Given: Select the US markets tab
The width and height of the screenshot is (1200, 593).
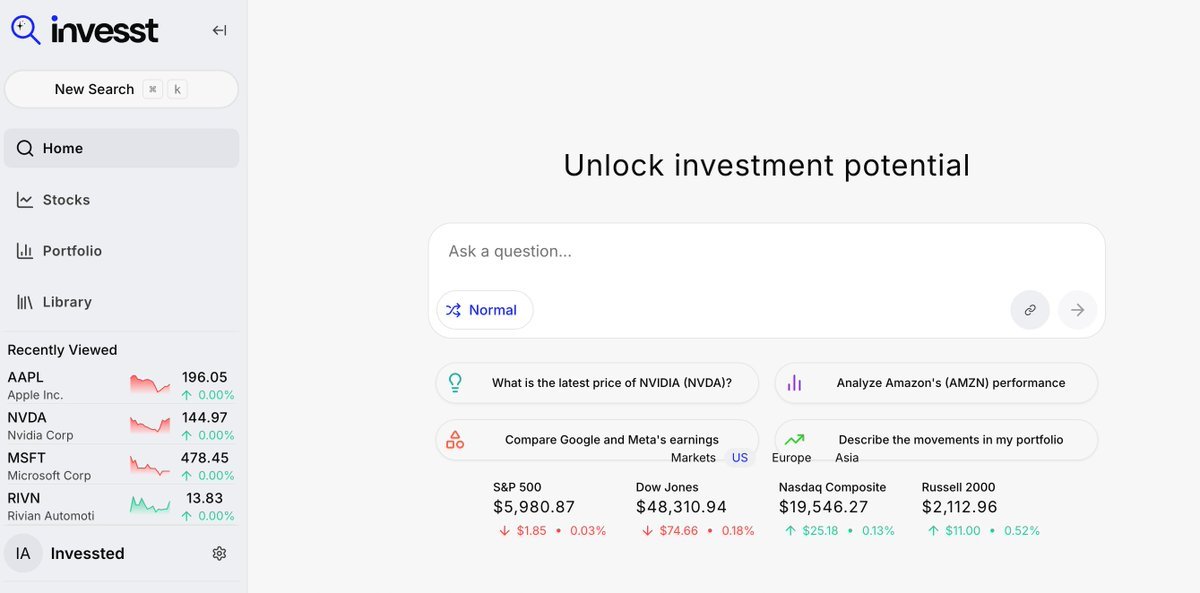Looking at the screenshot, I should click(x=739, y=458).
